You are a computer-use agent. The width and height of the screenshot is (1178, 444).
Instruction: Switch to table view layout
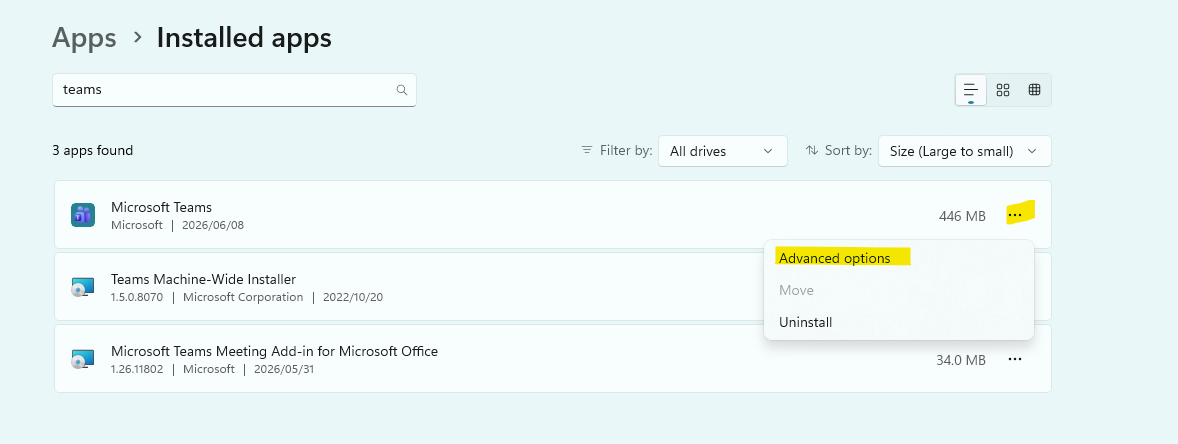(1034, 90)
